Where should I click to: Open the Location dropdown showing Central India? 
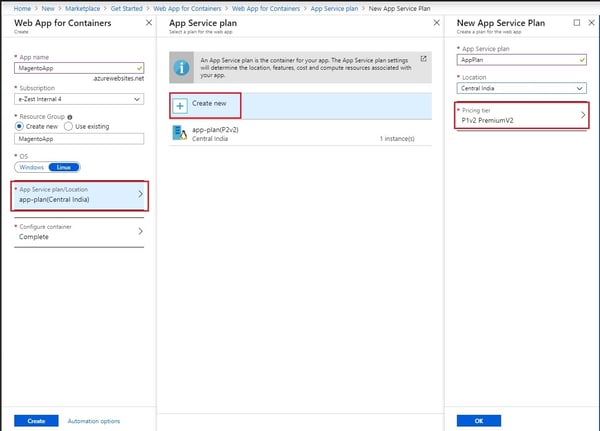521,88
